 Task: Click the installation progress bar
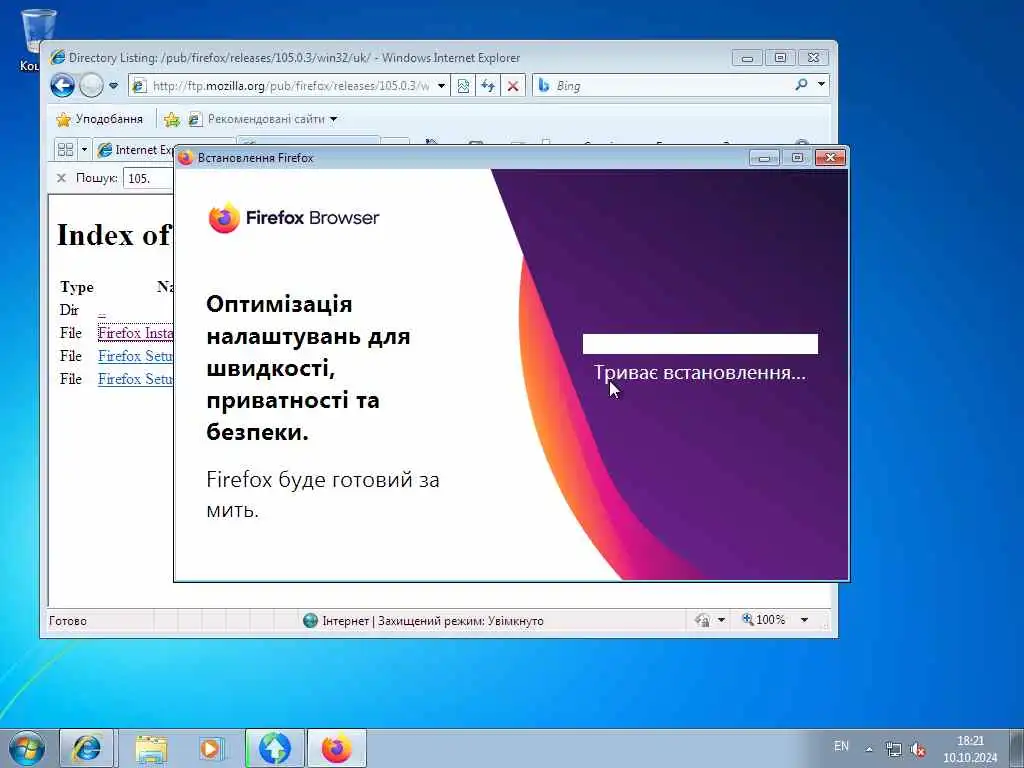coord(700,344)
